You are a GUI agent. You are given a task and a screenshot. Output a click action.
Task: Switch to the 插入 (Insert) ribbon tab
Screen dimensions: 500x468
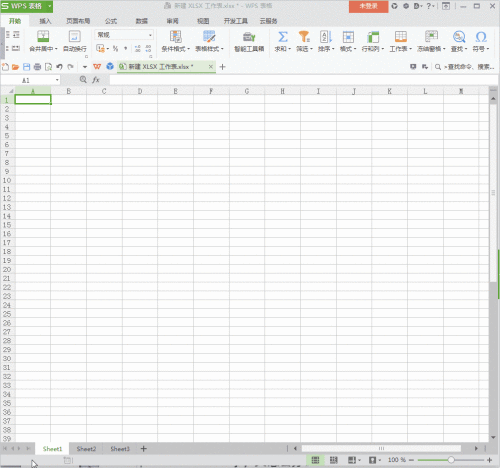click(x=45, y=21)
